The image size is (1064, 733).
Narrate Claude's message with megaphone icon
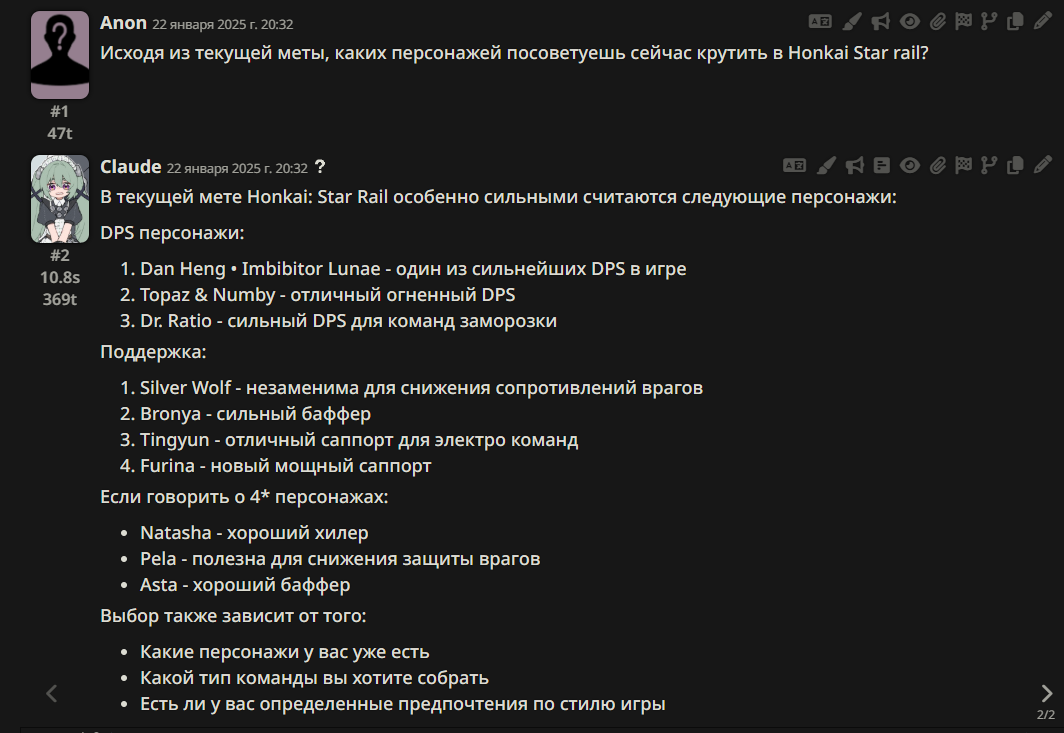[854, 166]
